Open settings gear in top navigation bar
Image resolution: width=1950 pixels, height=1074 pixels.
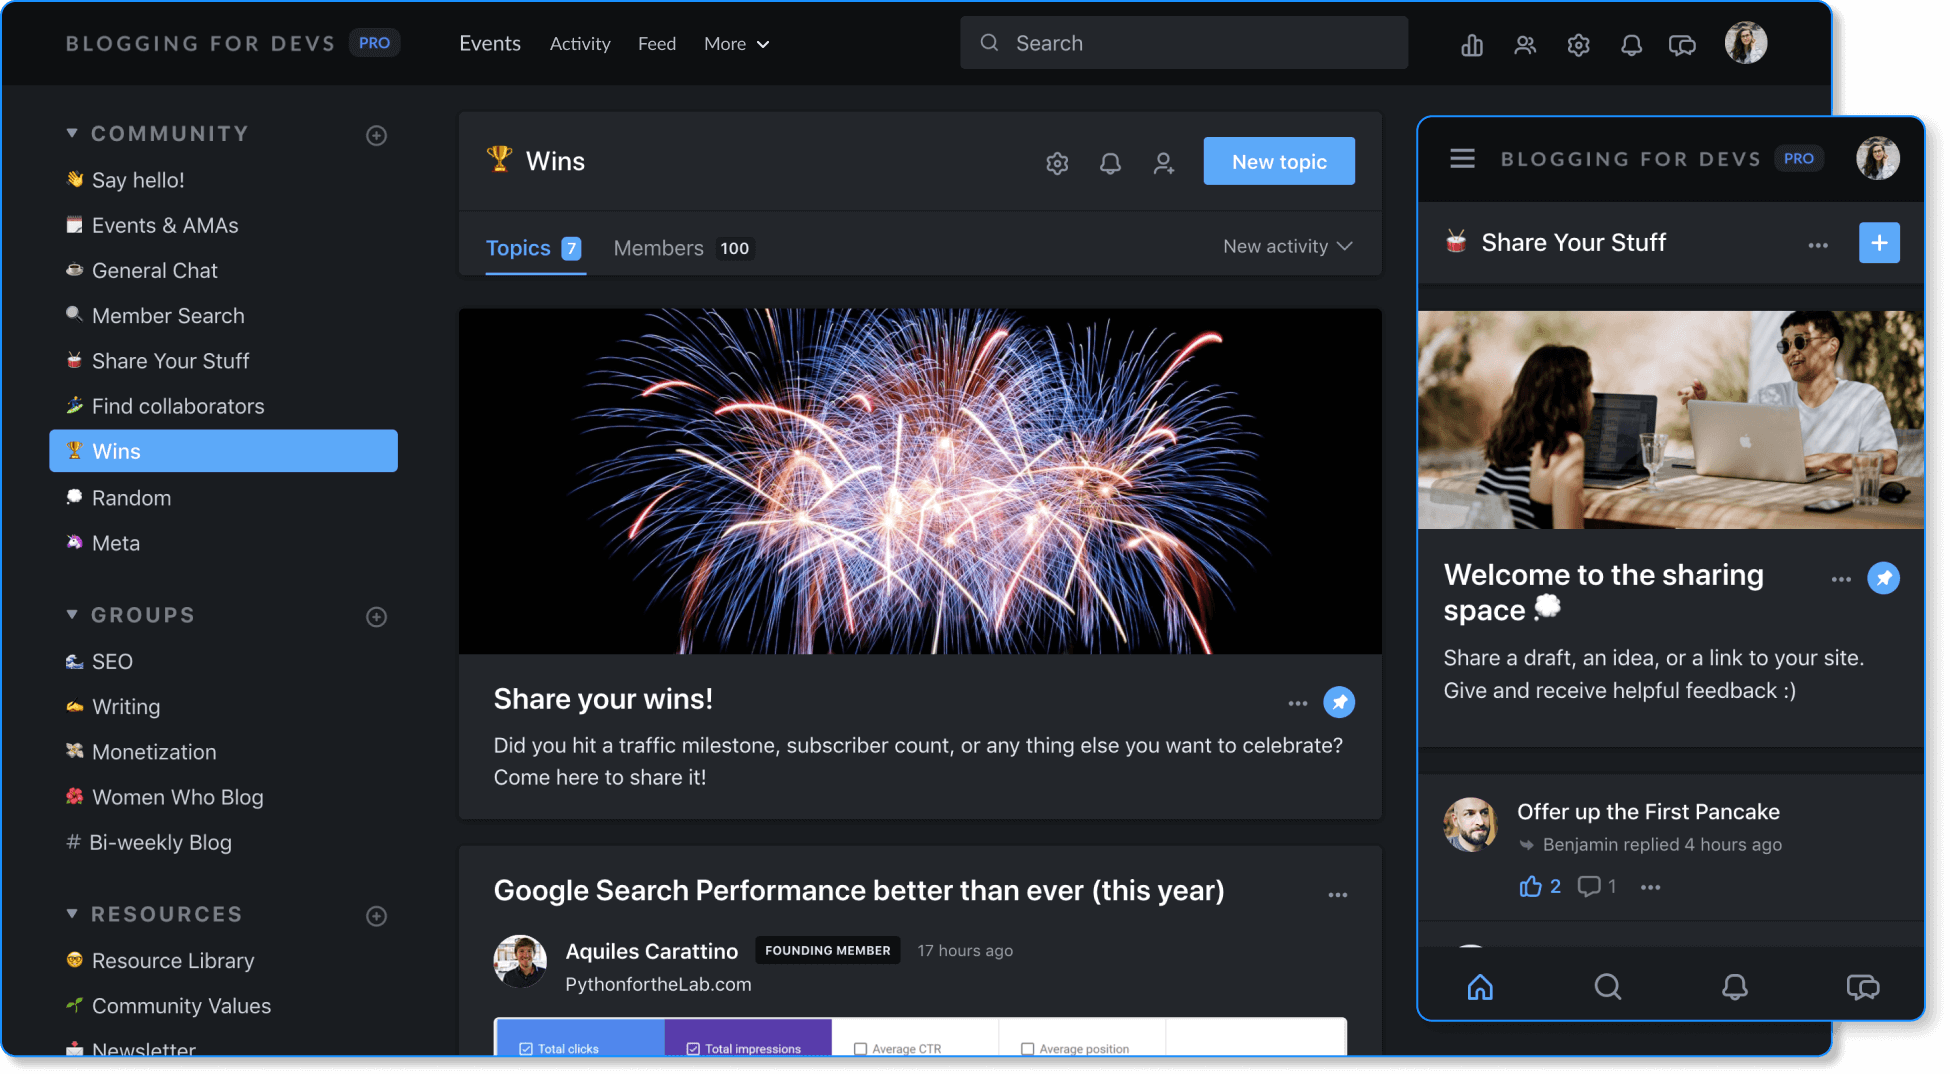click(x=1578, y=45)
